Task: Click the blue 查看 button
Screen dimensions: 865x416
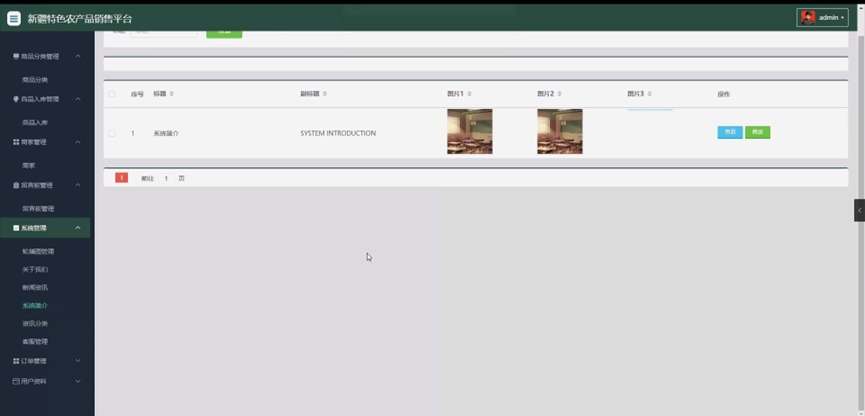Action: (x=730, y=132)
